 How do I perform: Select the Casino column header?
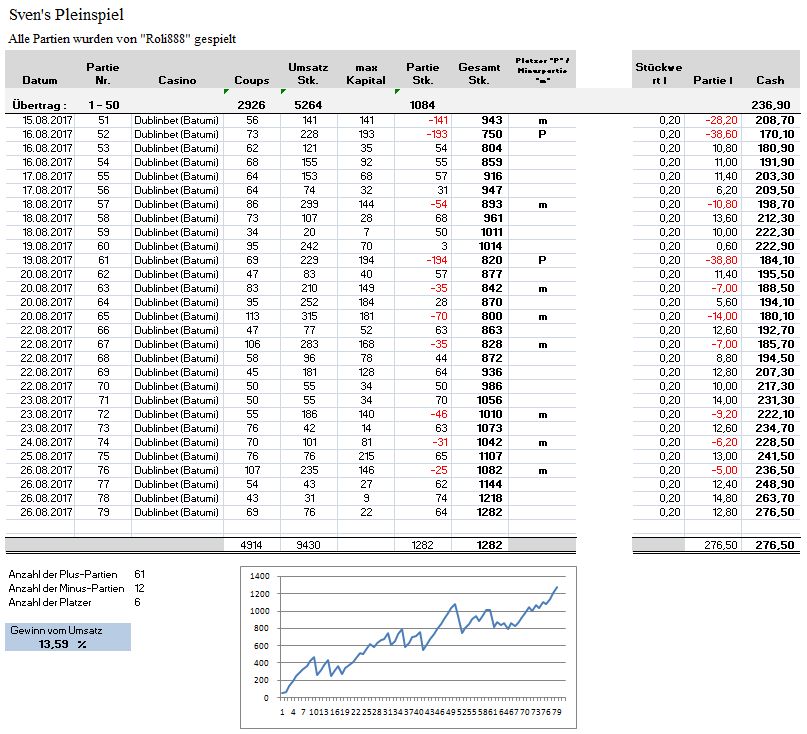(177, 80)
